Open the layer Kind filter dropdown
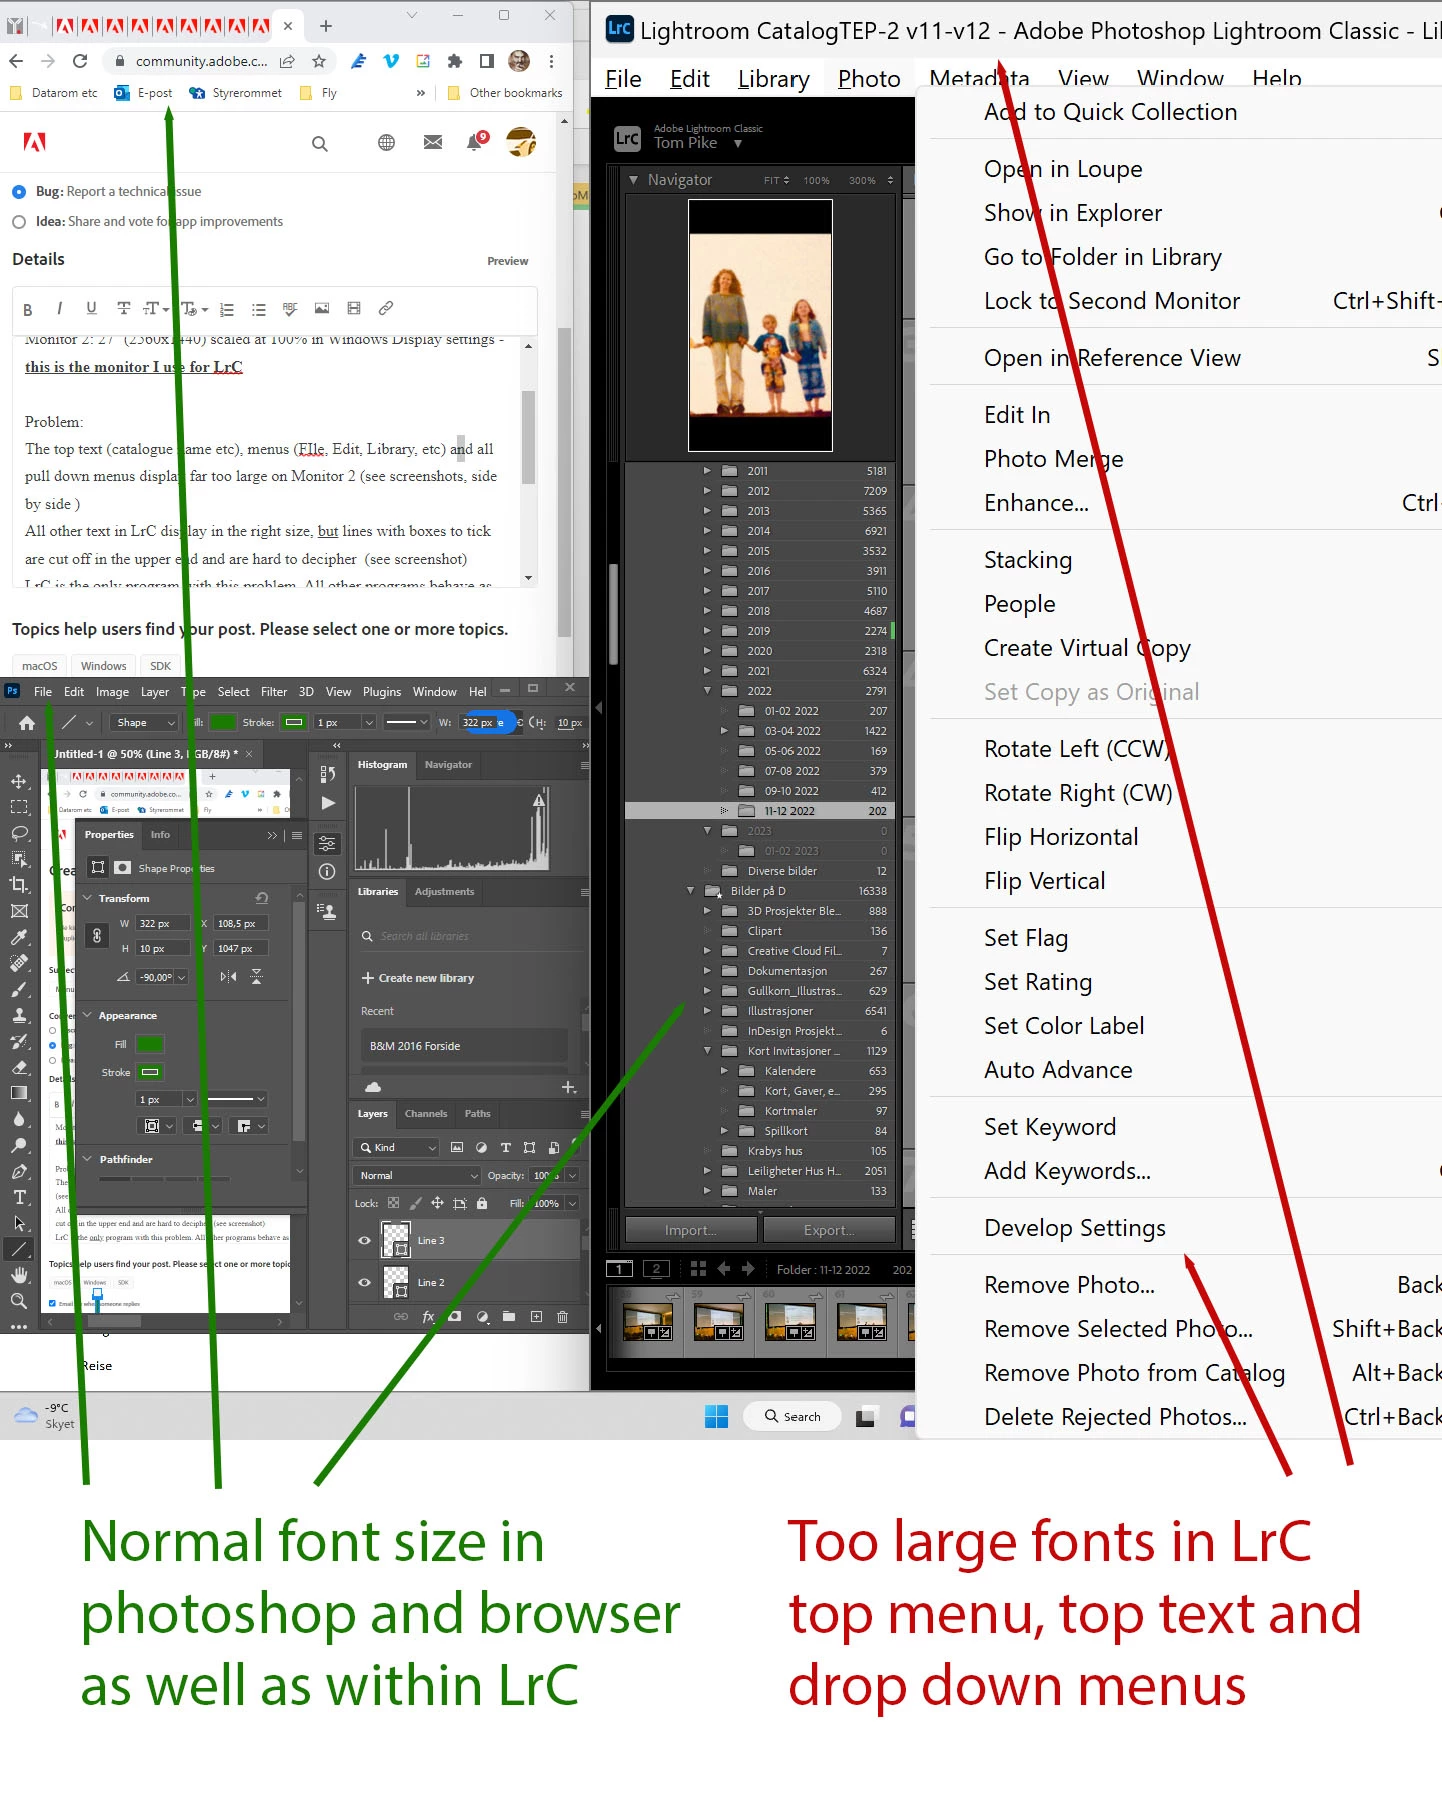 coord(397,1147)
